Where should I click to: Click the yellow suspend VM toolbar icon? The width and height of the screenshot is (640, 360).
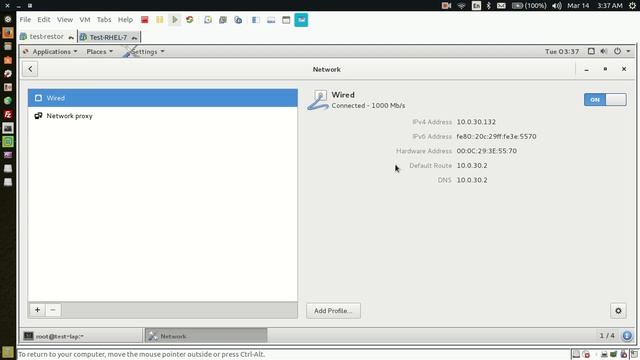click(160, 20)
